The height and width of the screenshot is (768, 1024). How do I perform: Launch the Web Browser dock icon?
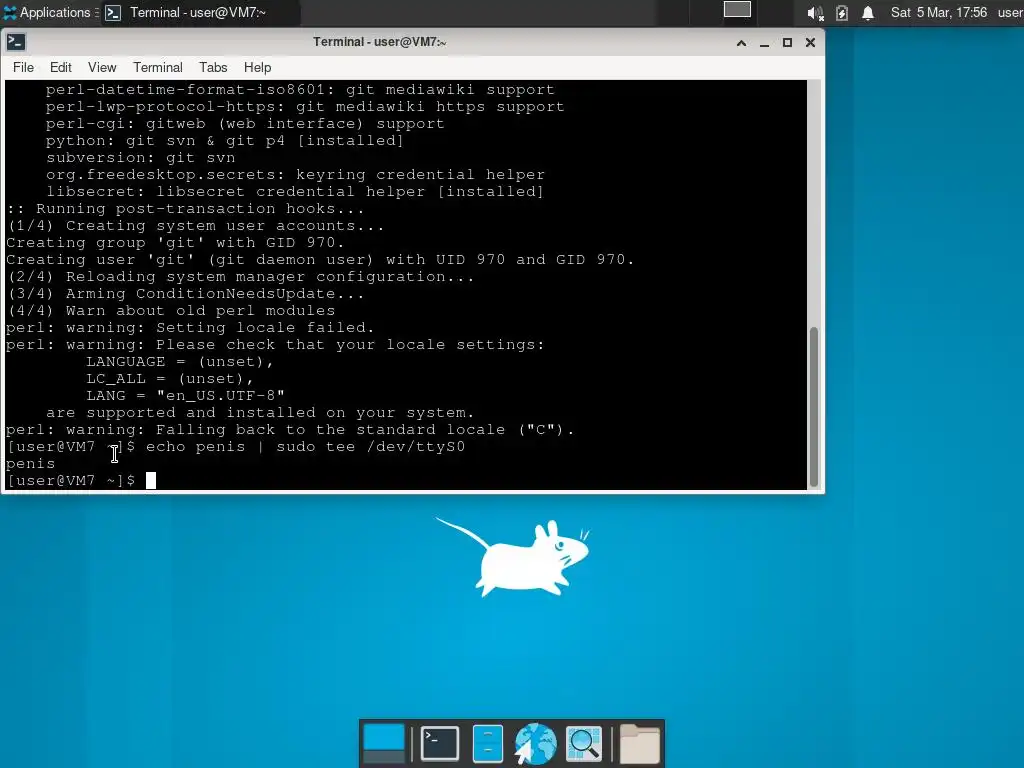pos(535,743)
